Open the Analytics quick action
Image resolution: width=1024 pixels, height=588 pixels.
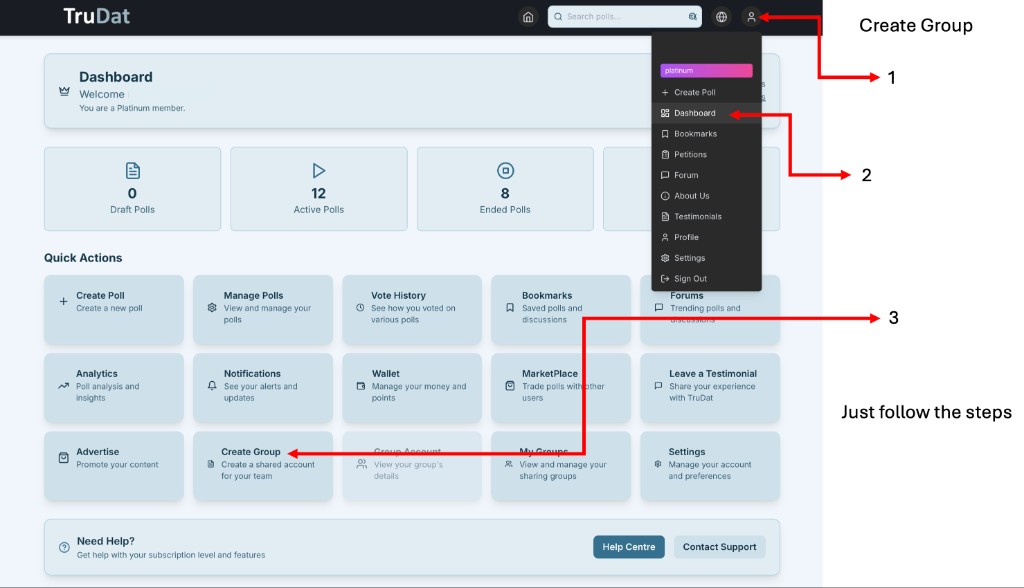pos(114,388)
